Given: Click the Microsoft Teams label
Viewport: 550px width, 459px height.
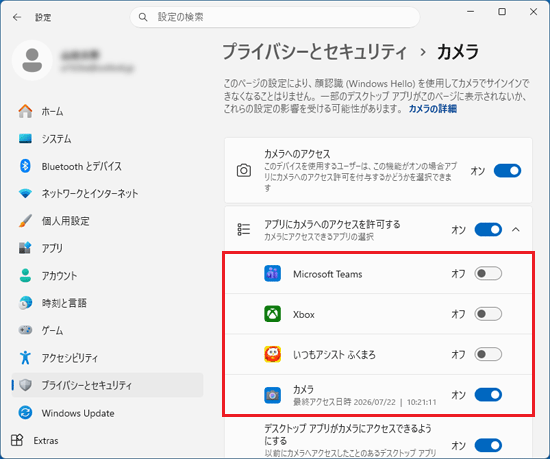Looking at the screenshot, I should [x=328, y=274].
